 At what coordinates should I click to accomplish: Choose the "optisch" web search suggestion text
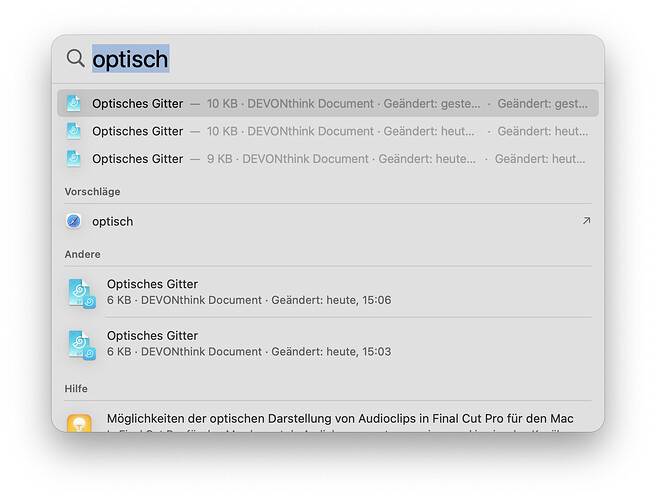pos(112,221)
